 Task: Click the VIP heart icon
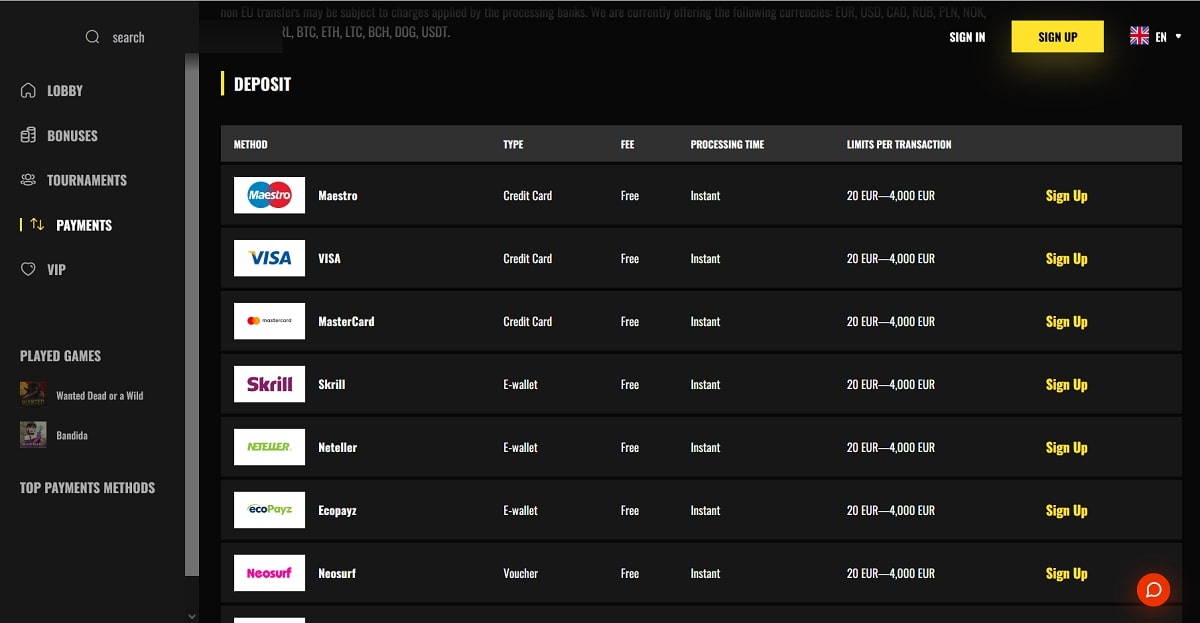[x=28, y=269]
